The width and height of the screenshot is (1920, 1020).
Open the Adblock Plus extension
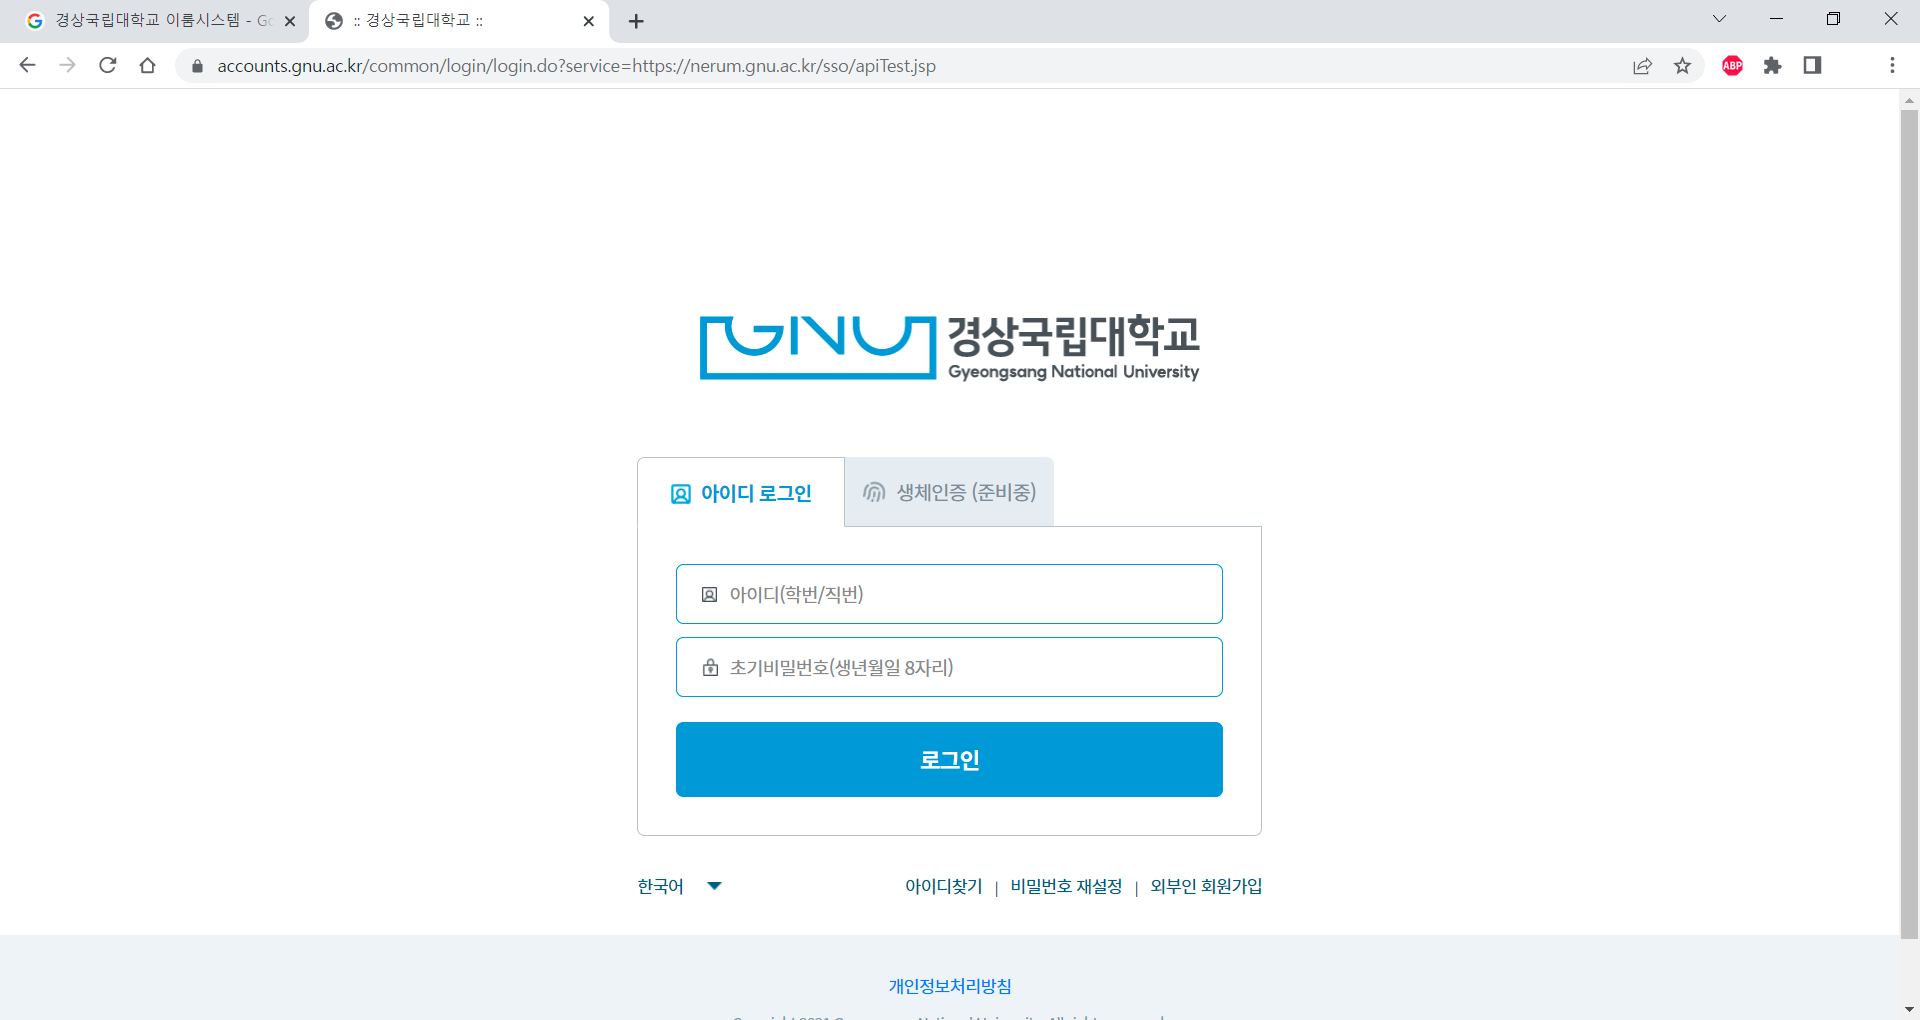click(1732, 66)
